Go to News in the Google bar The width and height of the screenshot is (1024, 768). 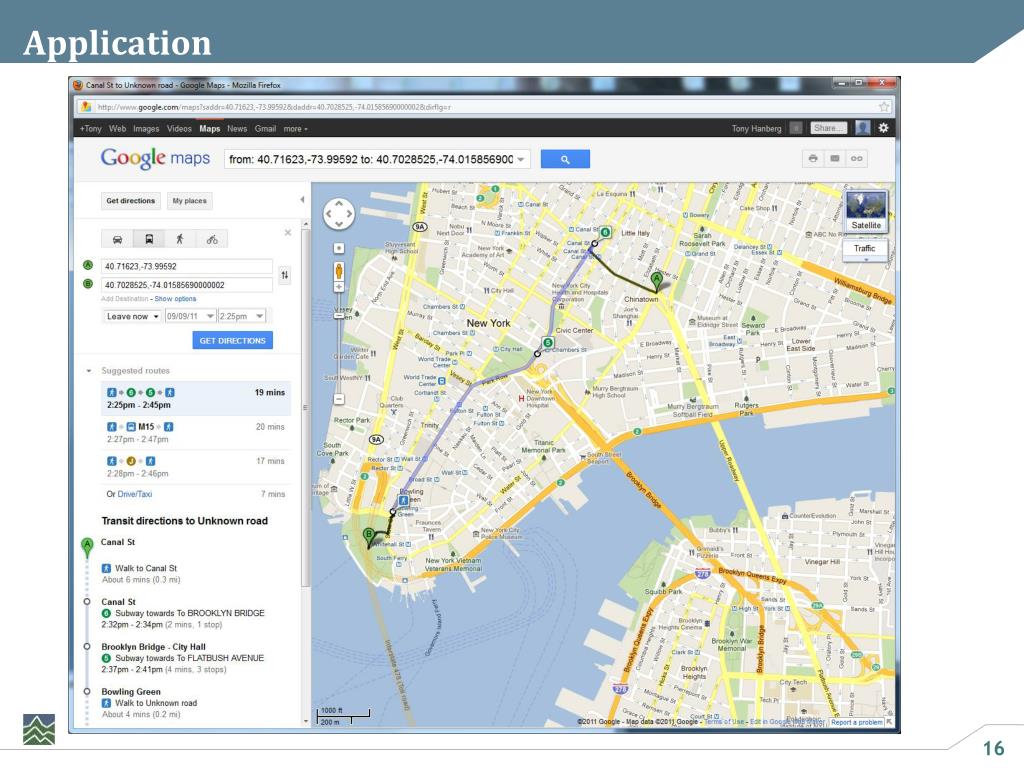coord(237,129)
